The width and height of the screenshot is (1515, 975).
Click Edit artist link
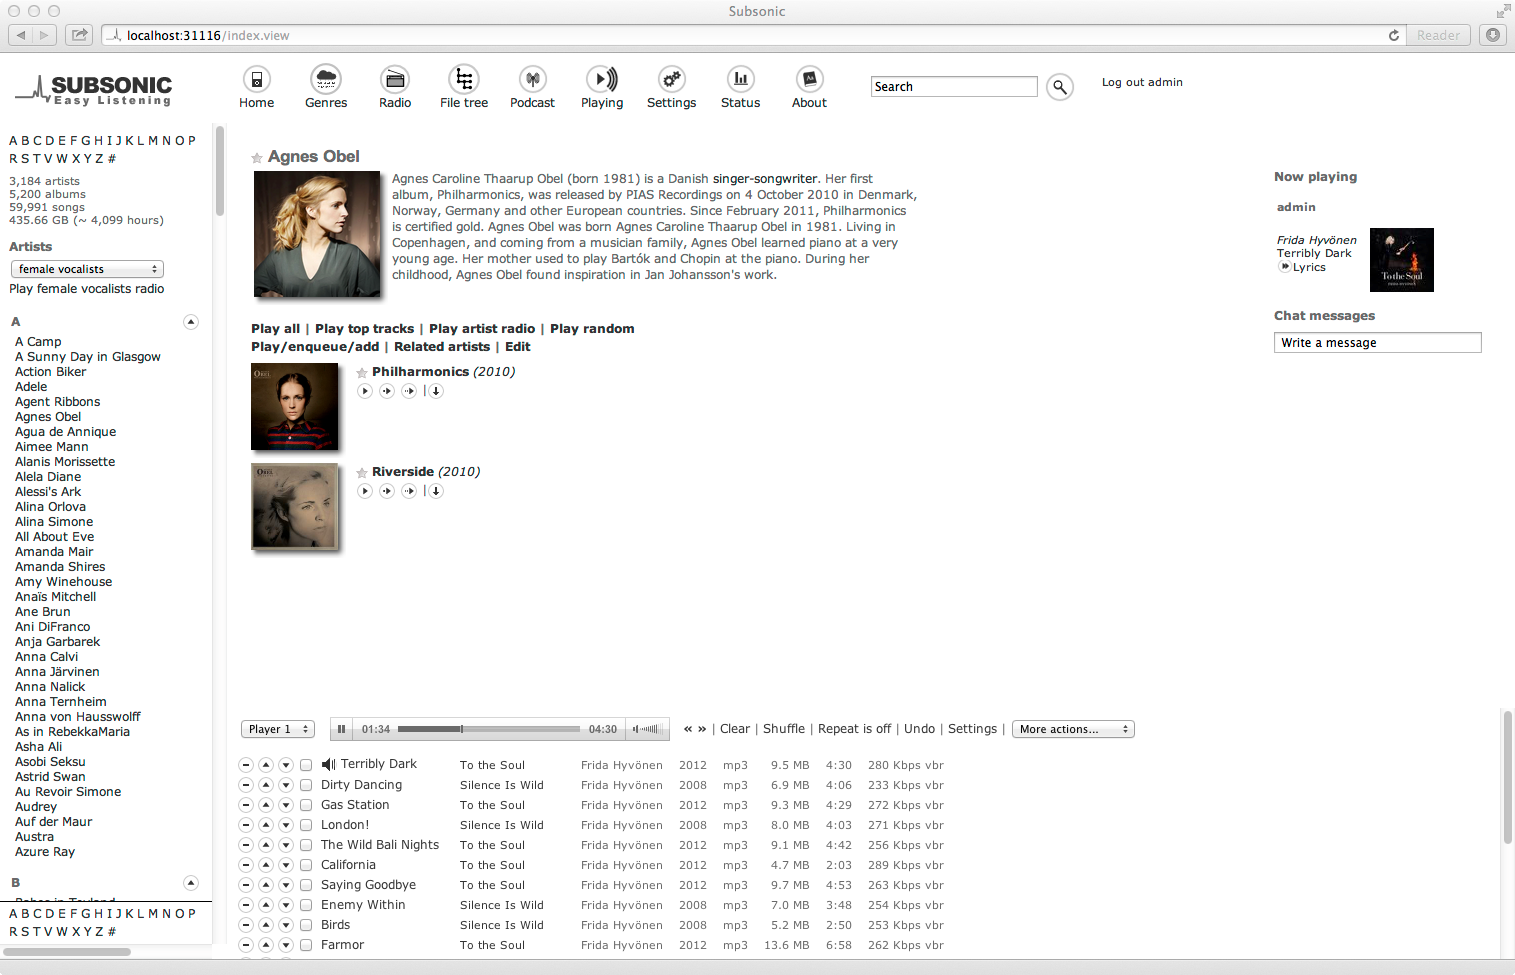[x=518, y=347]
